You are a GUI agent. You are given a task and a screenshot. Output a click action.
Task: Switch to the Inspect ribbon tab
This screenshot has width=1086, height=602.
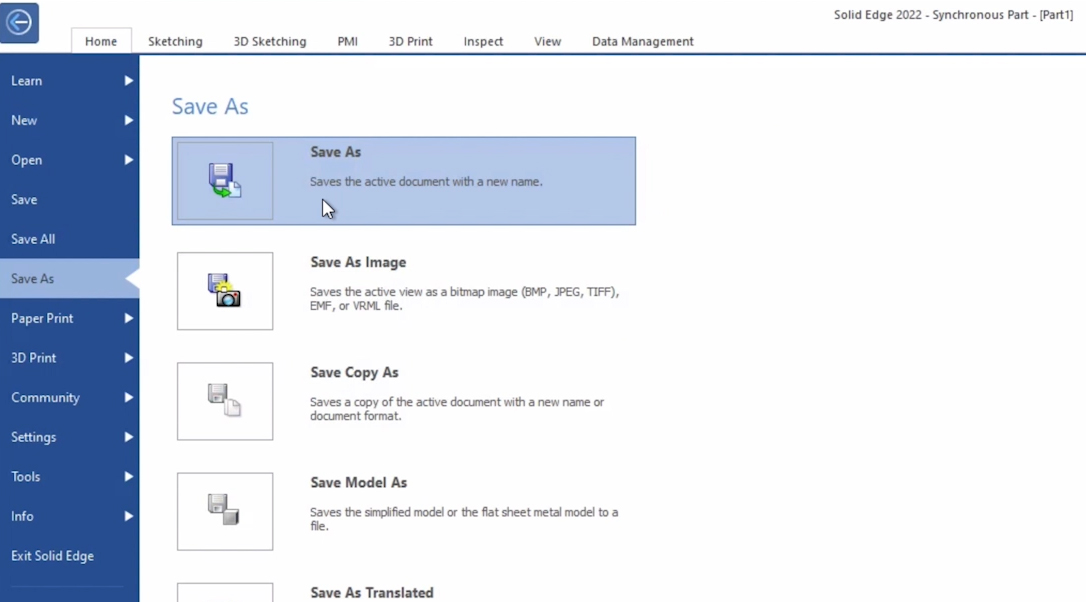click(x=483, y=42)
